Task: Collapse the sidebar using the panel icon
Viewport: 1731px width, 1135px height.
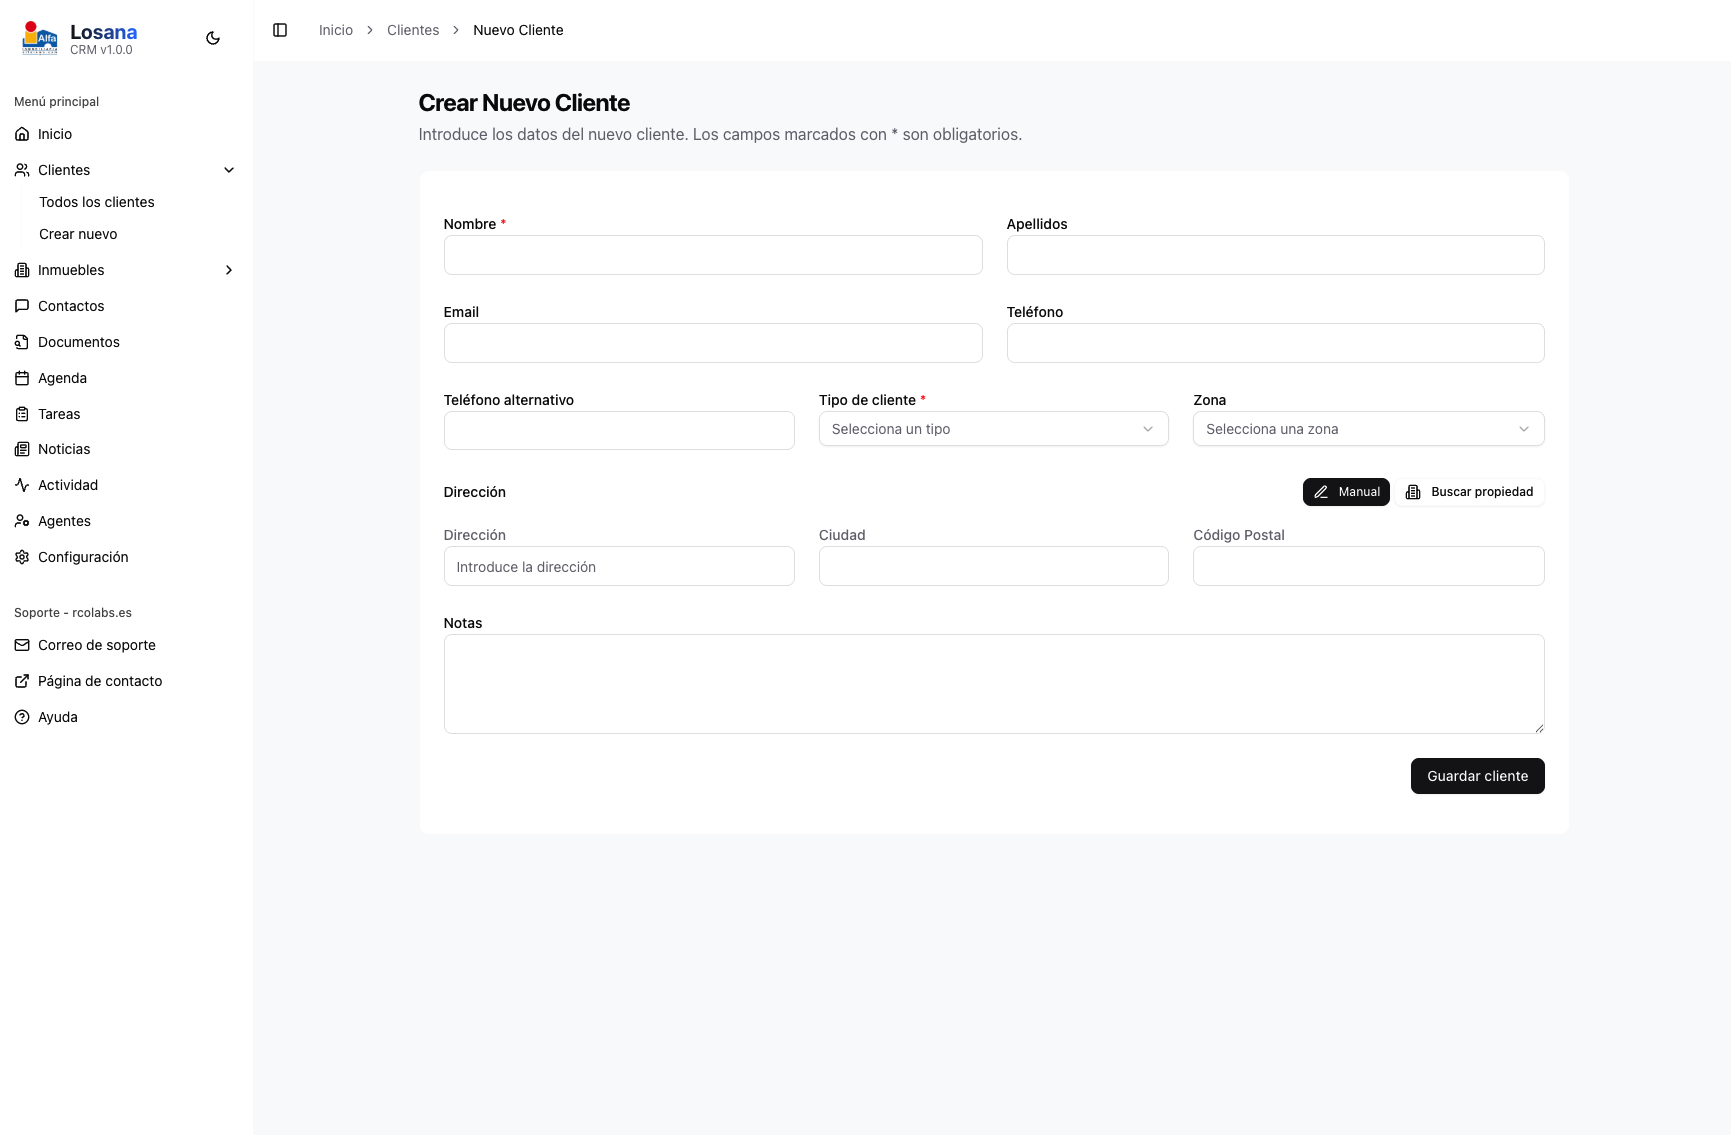Action: click(x=280, y=30)
